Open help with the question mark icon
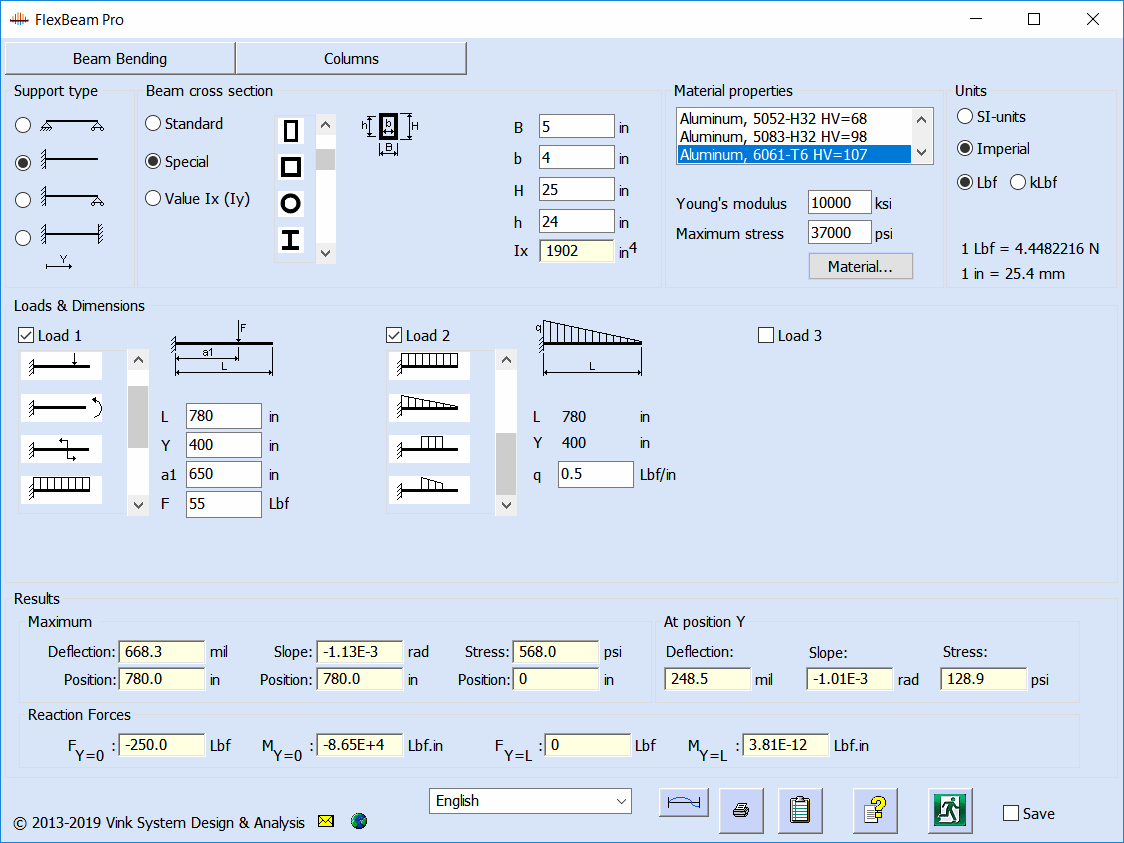Screen dimensions: 1124x843 (x=875, y=810)
